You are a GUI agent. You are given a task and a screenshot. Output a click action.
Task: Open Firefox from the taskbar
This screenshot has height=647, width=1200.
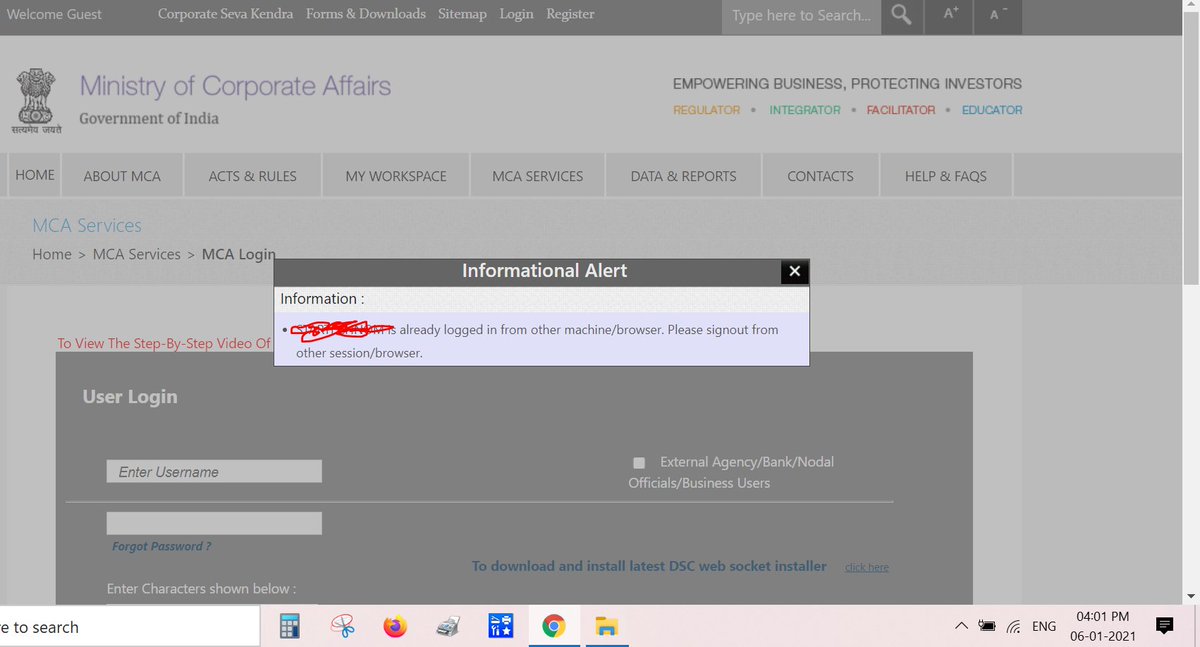(x=396, y=627)
